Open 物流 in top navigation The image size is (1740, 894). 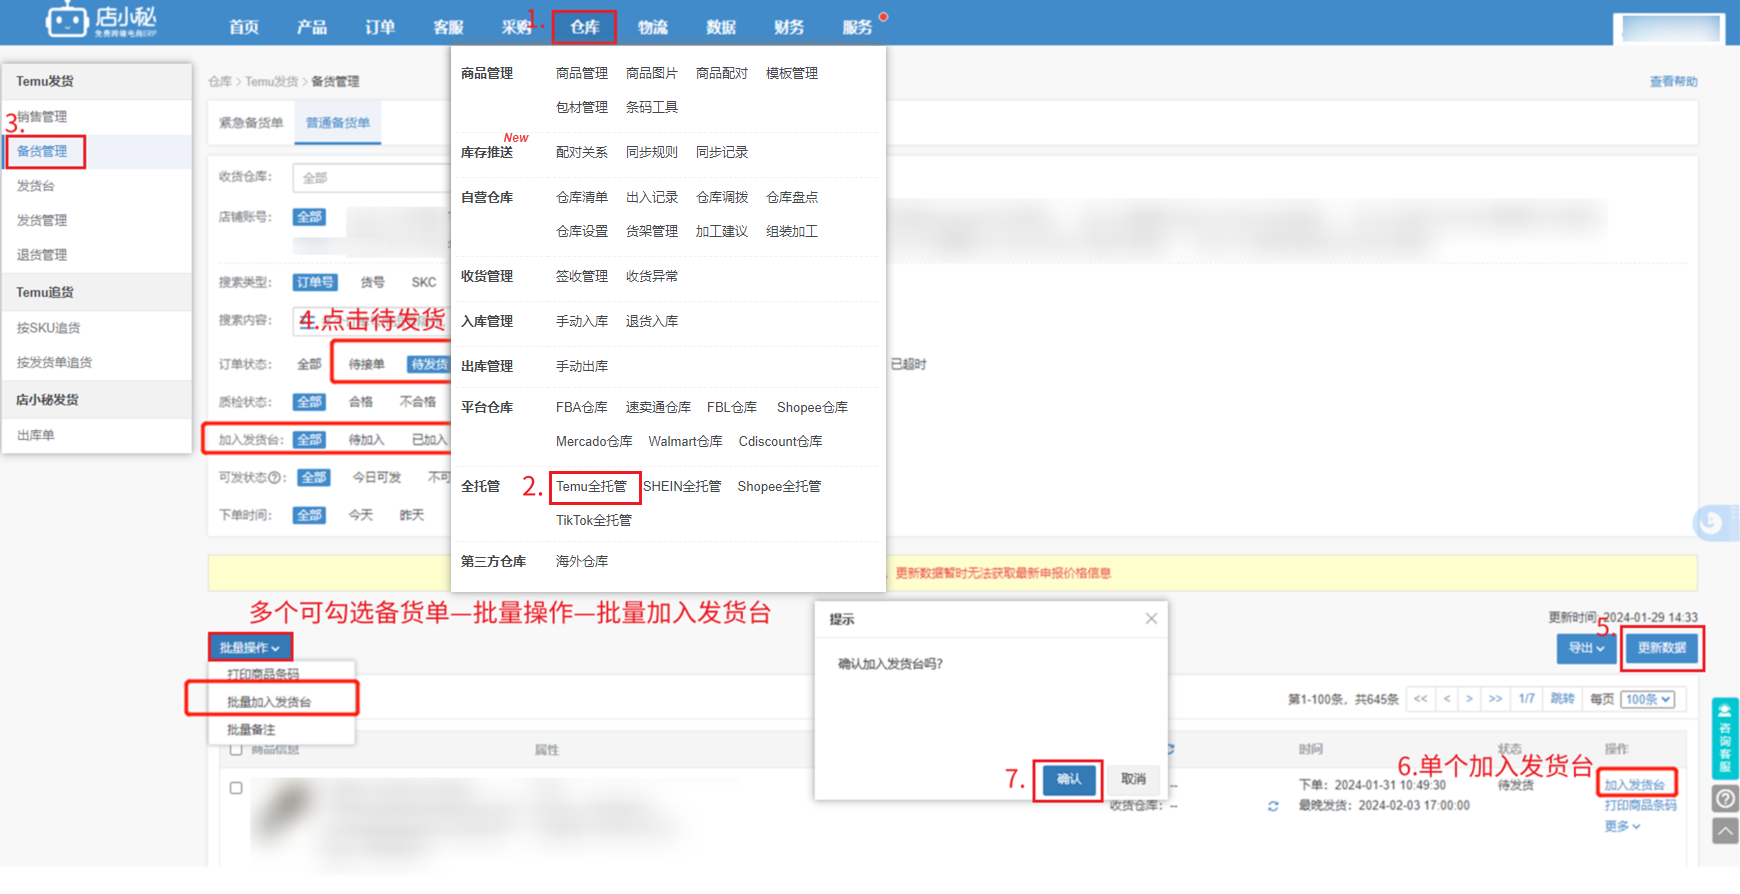653,27
